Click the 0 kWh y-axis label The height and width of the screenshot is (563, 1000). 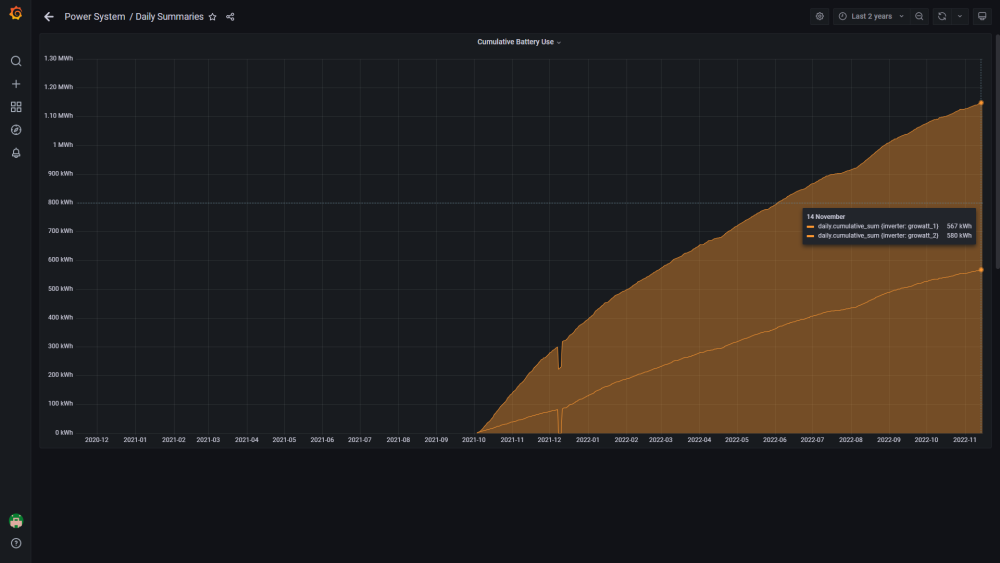64,432
